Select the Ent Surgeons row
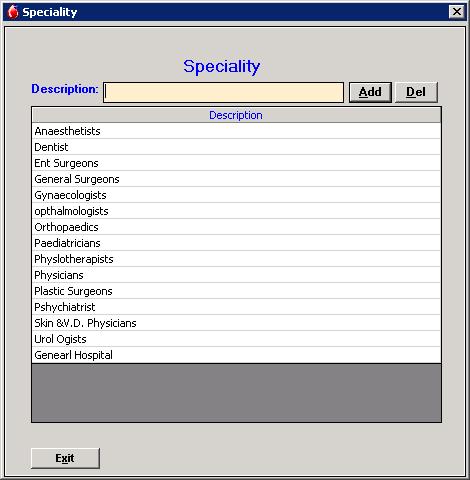This screenshot has height=480, width=470. click(236, 163)
